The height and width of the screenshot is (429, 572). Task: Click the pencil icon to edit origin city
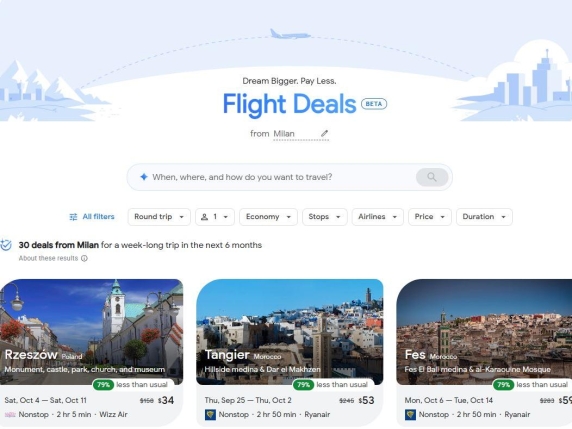[324, 134]
